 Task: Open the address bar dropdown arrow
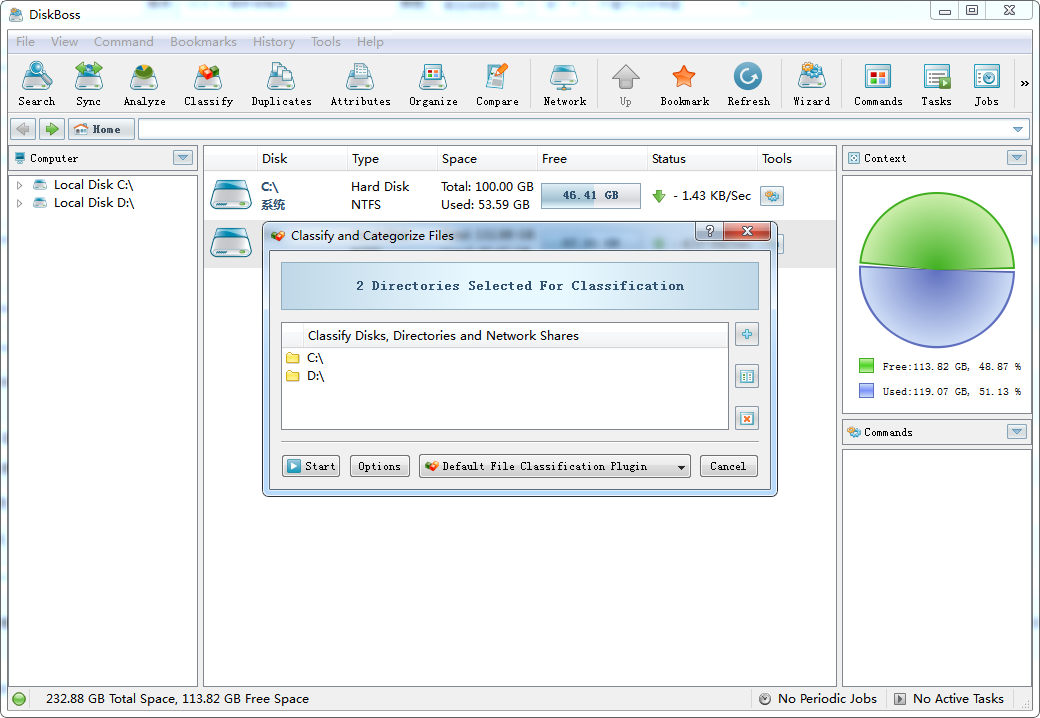(x=1017, y=129)
